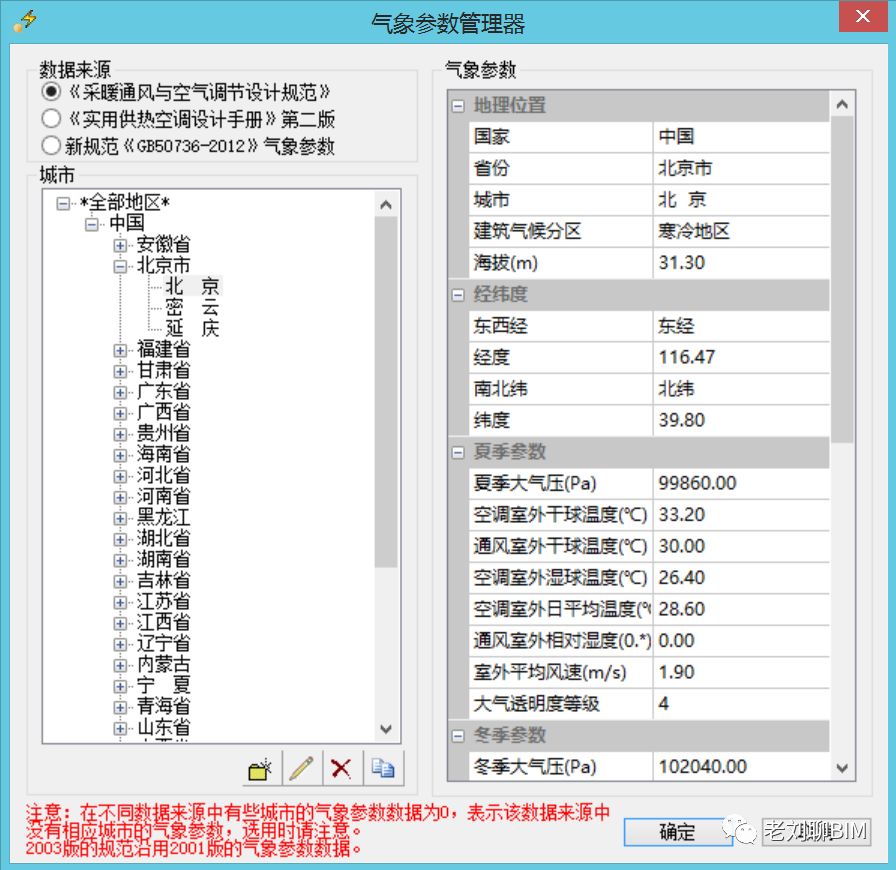Expand the 甘肃省 node
Image resolution: width=896 pixels, height=870 pixels.
pyautogui.click(x=120, y=372)
